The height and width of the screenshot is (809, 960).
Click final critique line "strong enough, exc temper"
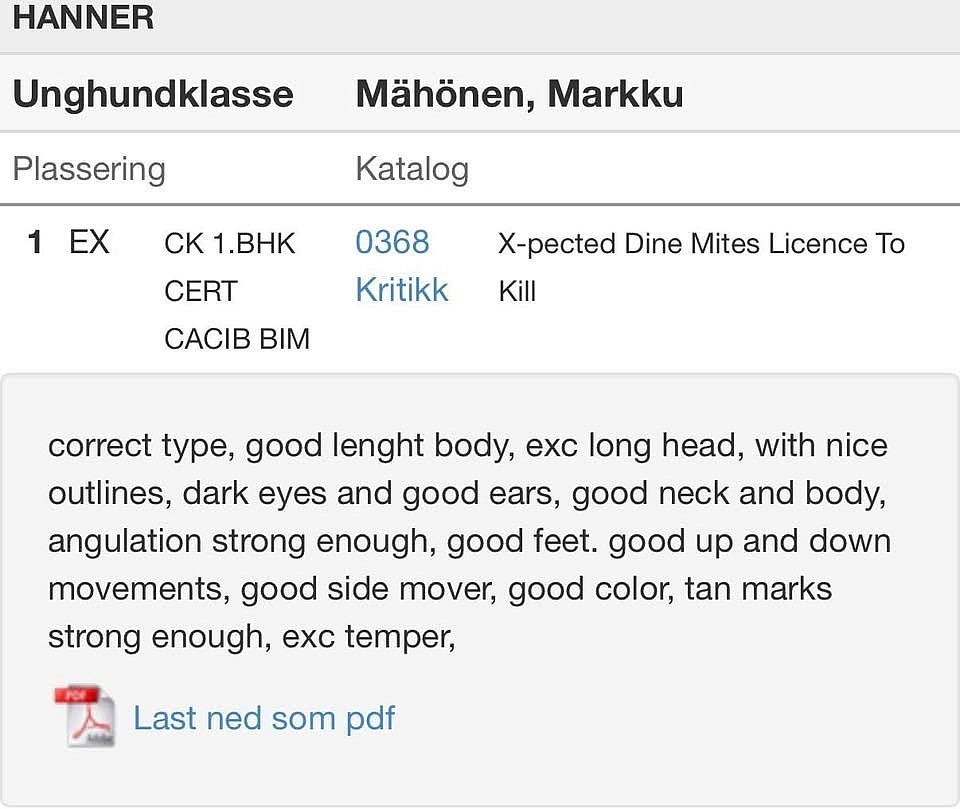pos(252,637)
